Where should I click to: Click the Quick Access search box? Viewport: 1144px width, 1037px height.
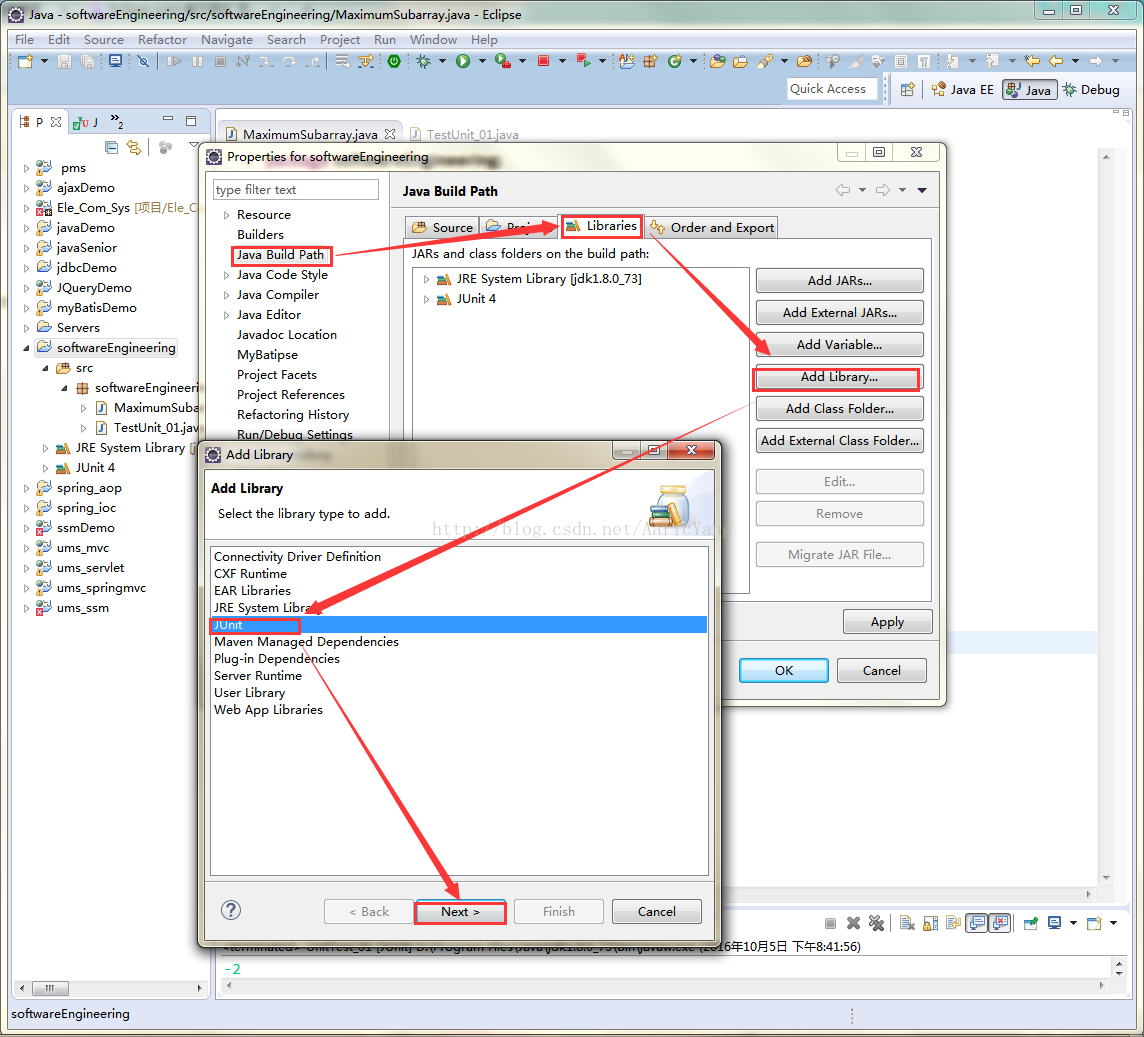(831, 89)
